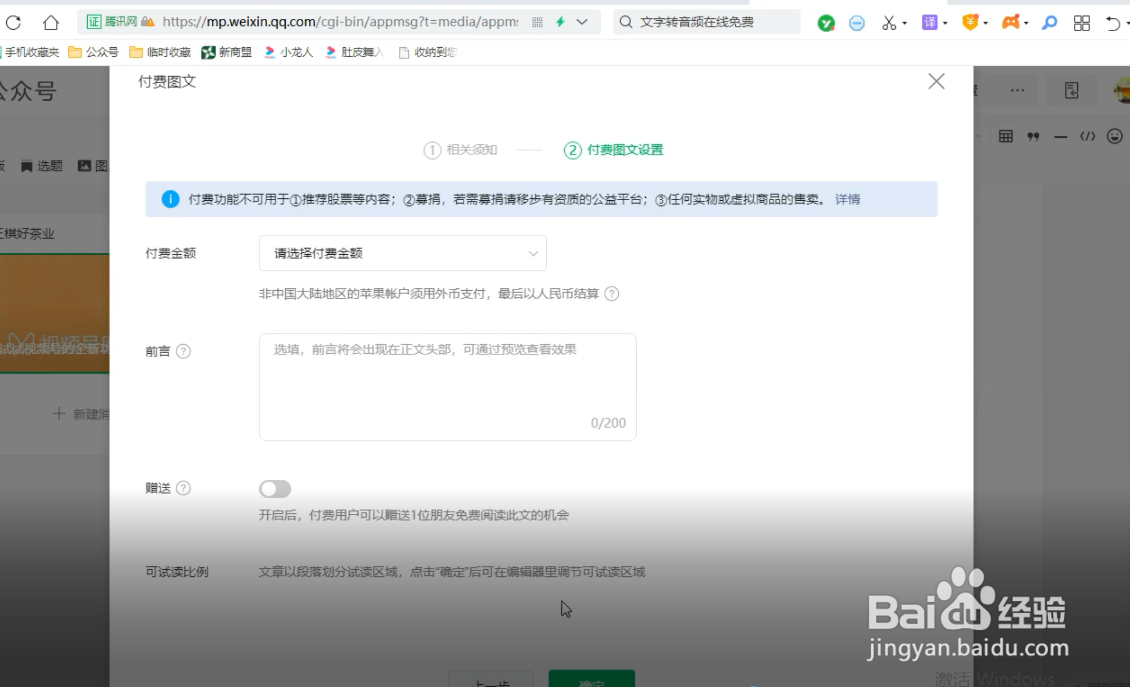1130x687 pixels.
Task: Click the blockquote icon in the editor toolbar
Action: (x=1033, y=135)
